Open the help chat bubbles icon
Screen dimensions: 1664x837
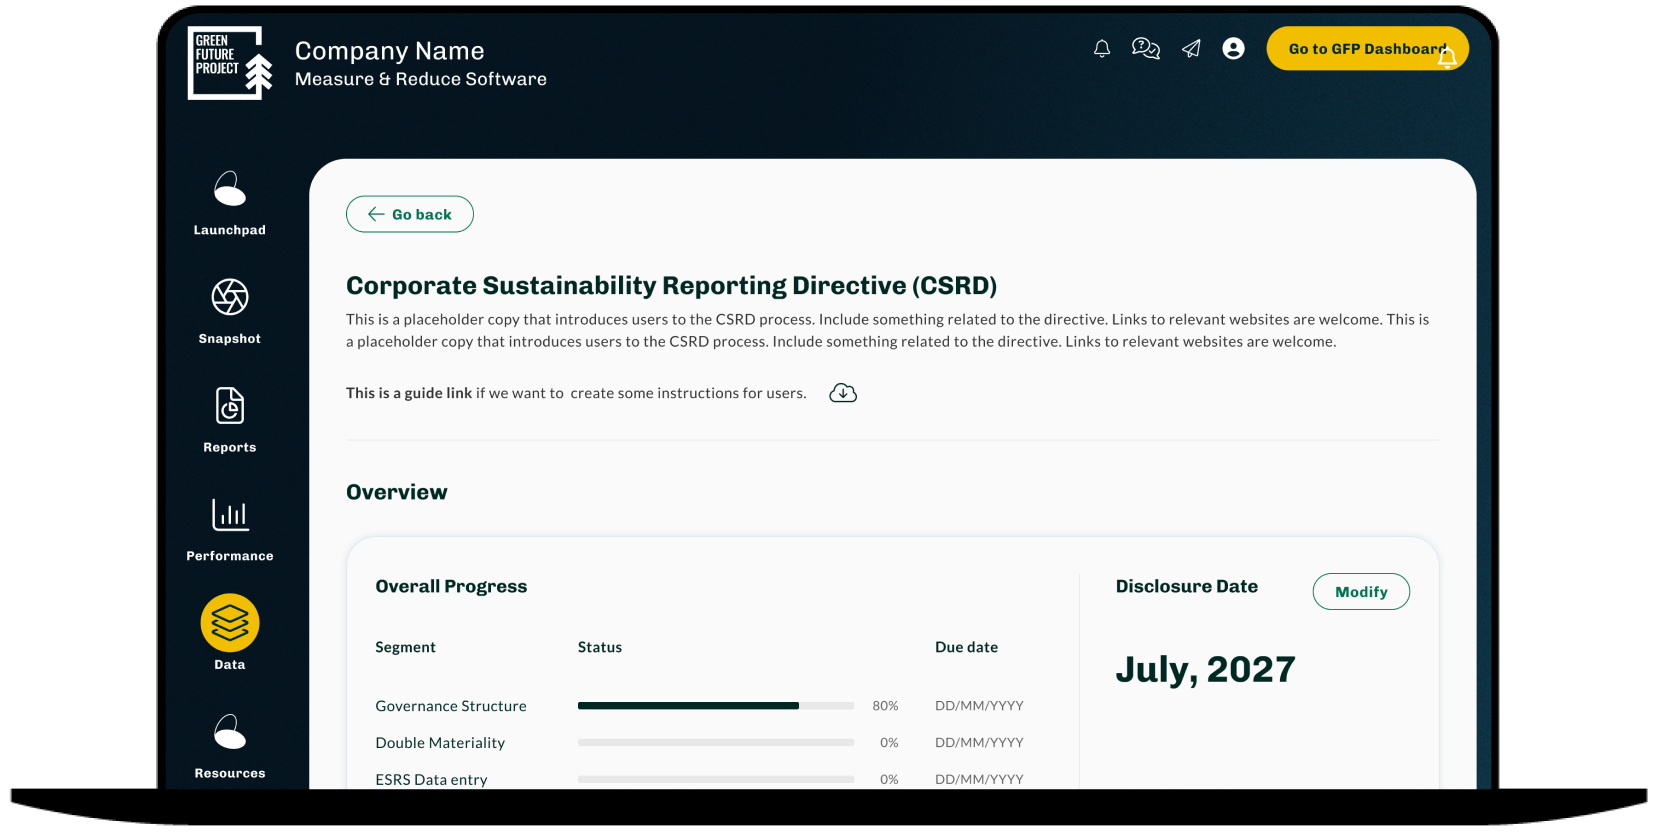pyautogui.click(x=1146, y=48)
